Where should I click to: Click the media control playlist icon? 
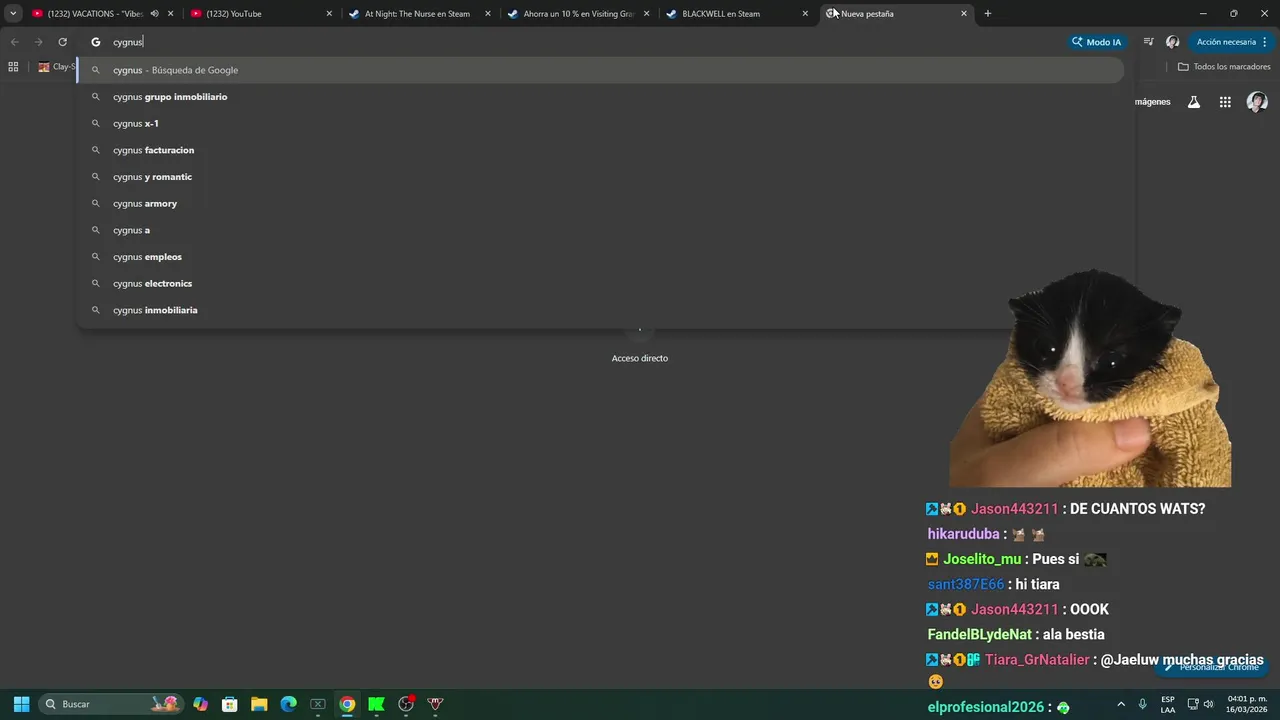(1148, 42)
